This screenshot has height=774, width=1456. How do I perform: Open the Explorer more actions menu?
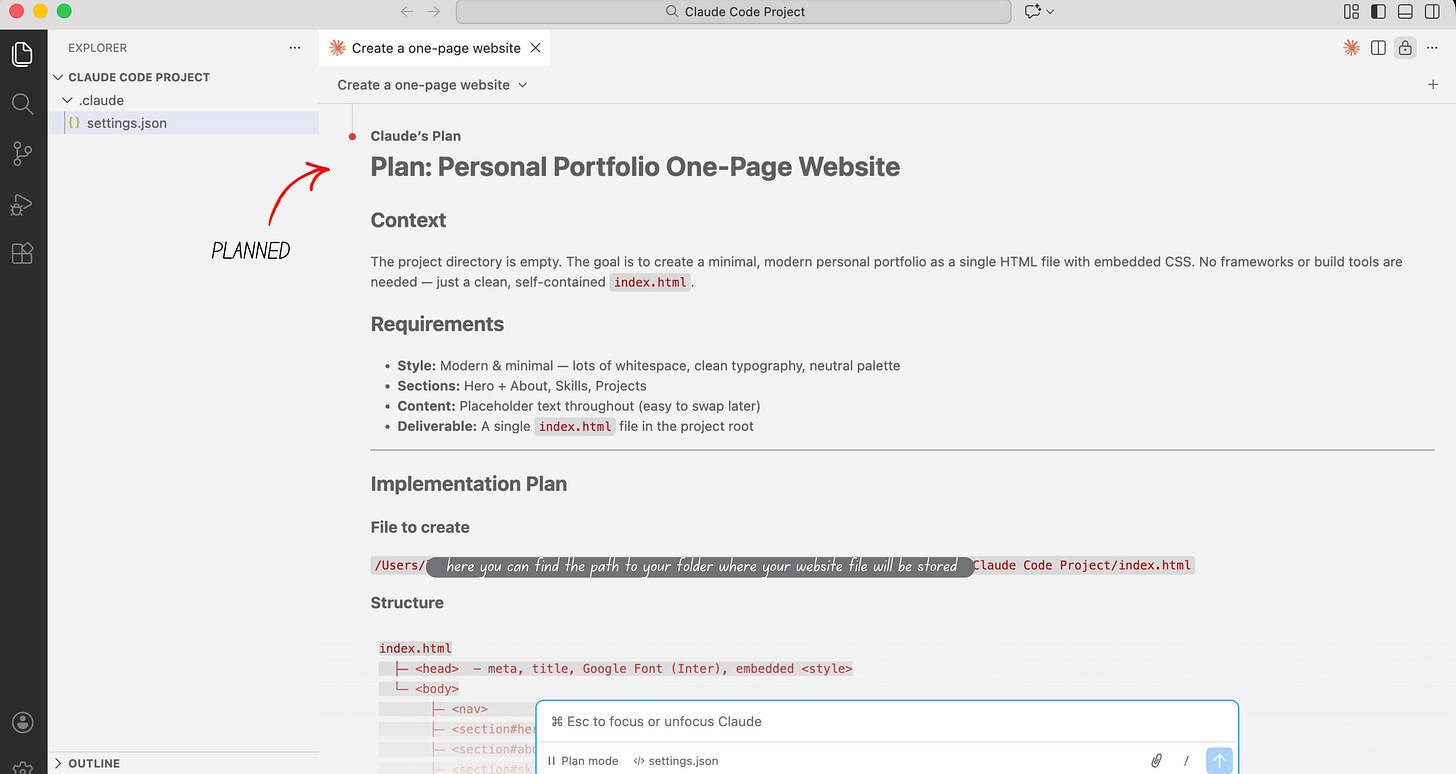point(294,47)
